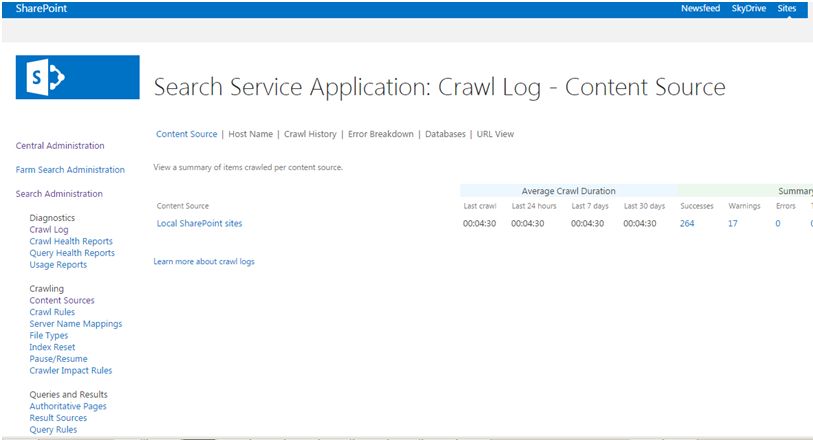Open the Newsfeed link in top bar
Viewport: 813px width, 440px height.
pos(700,8)
